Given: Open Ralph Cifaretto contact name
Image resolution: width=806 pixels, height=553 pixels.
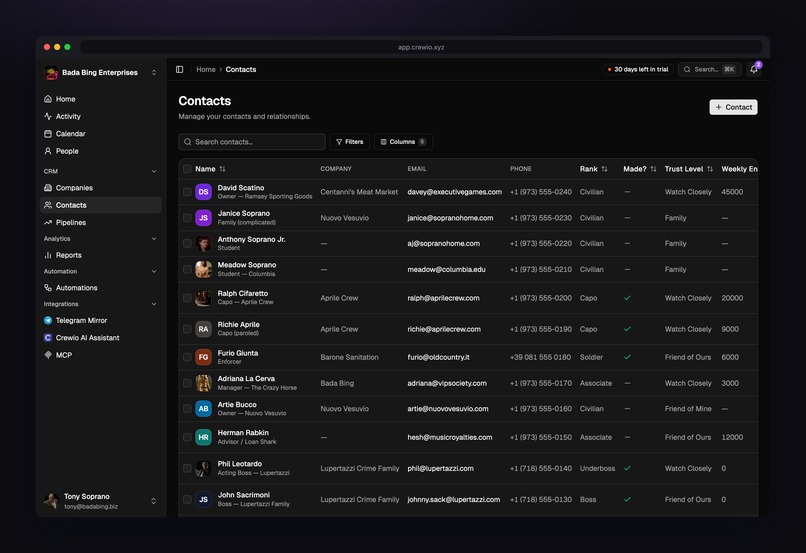Looking at the screenshot, I should 243,293.
